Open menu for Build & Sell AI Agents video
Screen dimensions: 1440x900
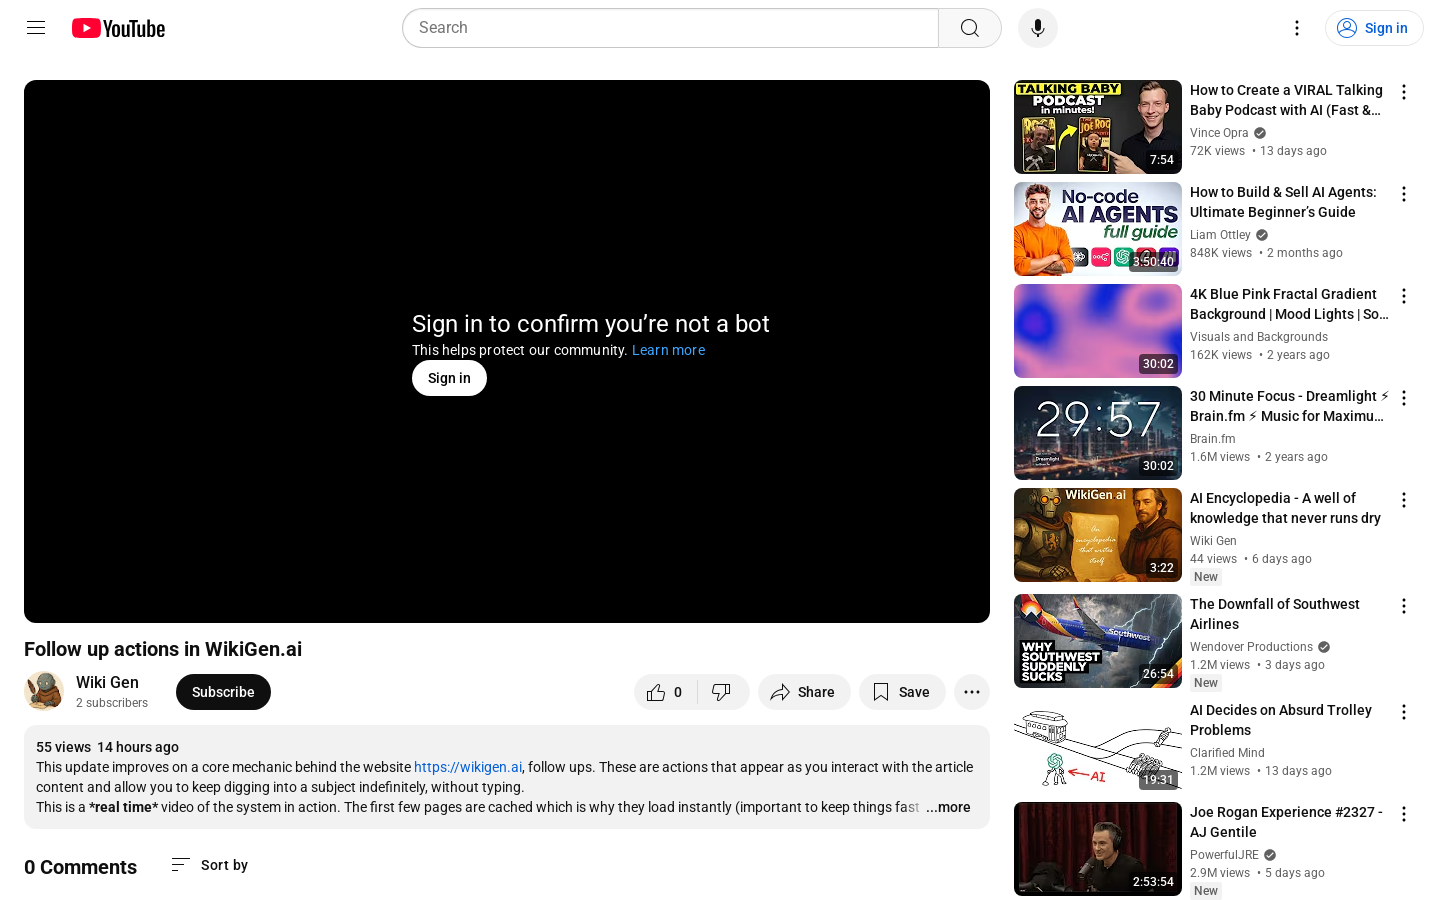click(1404, 194)
